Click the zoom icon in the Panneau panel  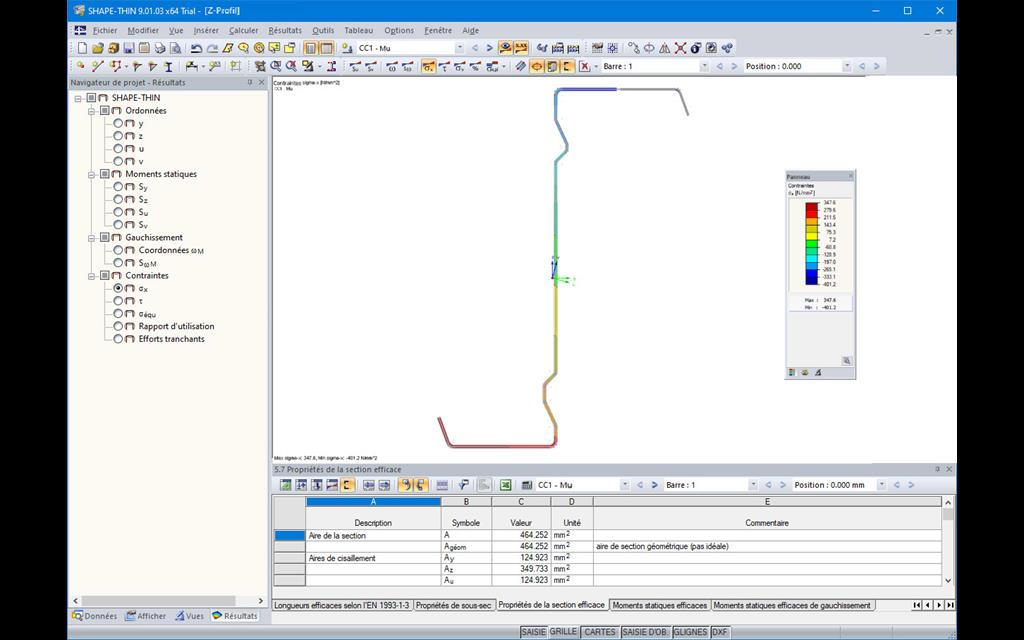(846, 360)
